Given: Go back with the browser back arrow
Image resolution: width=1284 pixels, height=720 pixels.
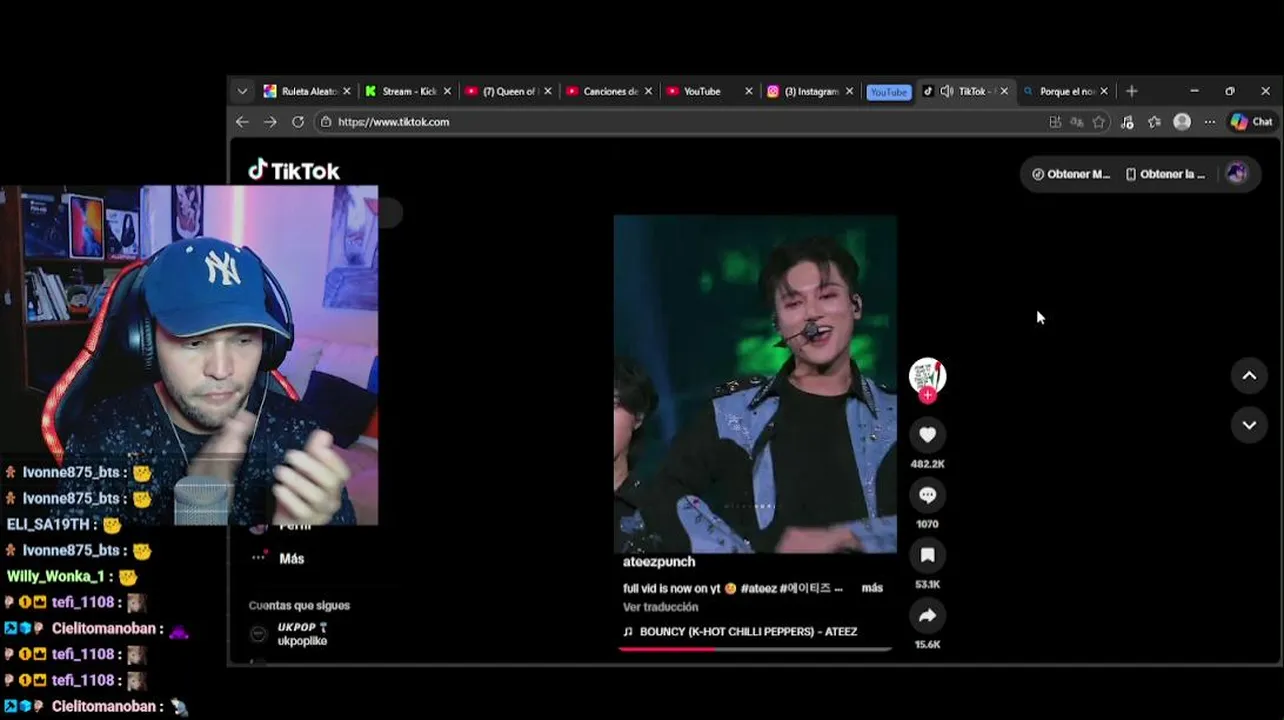Looking at the screenshot, I should (242, 122).
